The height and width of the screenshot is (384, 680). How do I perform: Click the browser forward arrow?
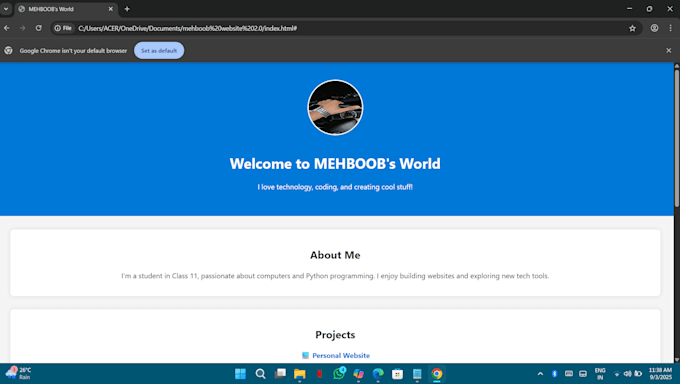click(x=23, y=28)
